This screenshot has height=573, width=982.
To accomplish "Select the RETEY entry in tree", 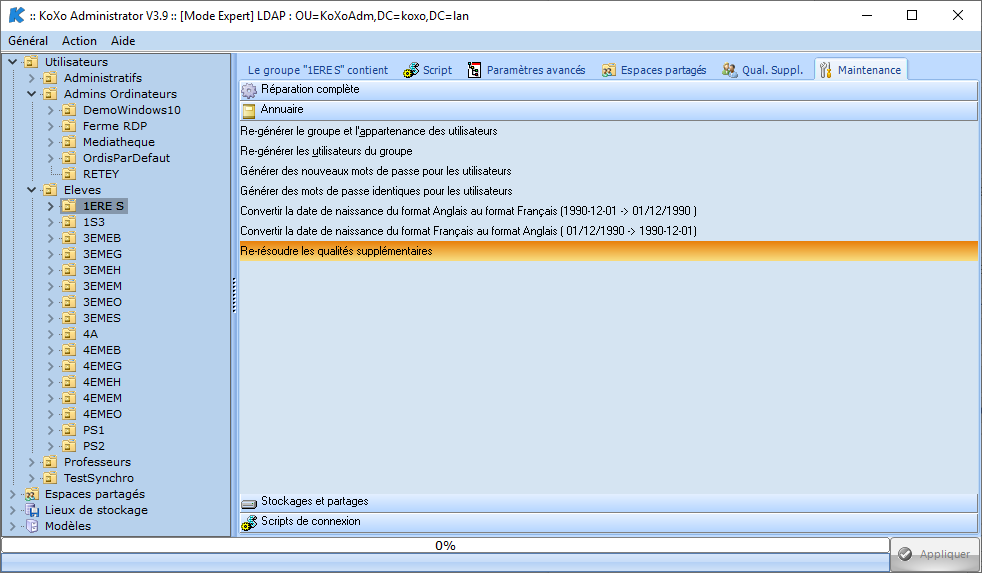I will (x=101, y=174).
